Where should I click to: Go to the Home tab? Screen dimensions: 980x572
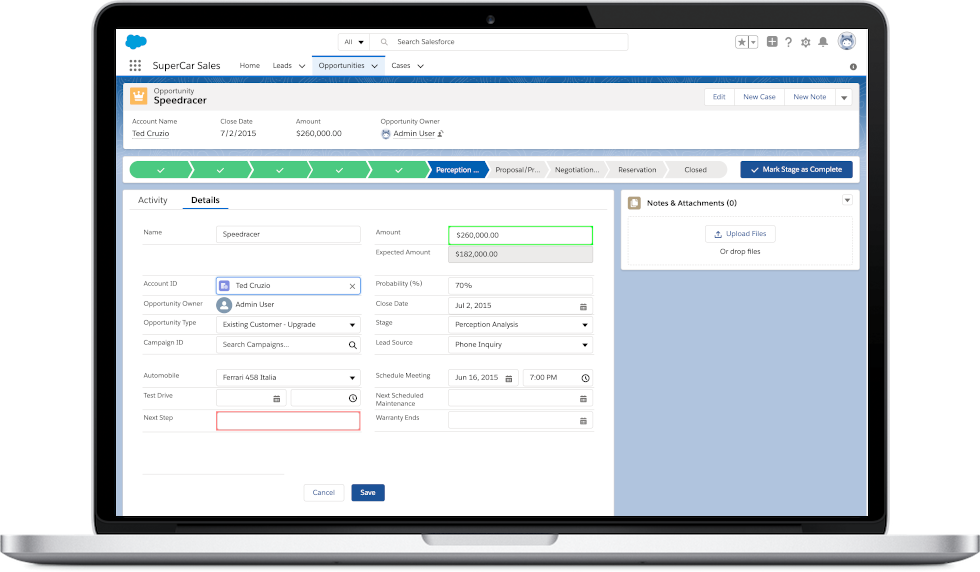[249, 66]
